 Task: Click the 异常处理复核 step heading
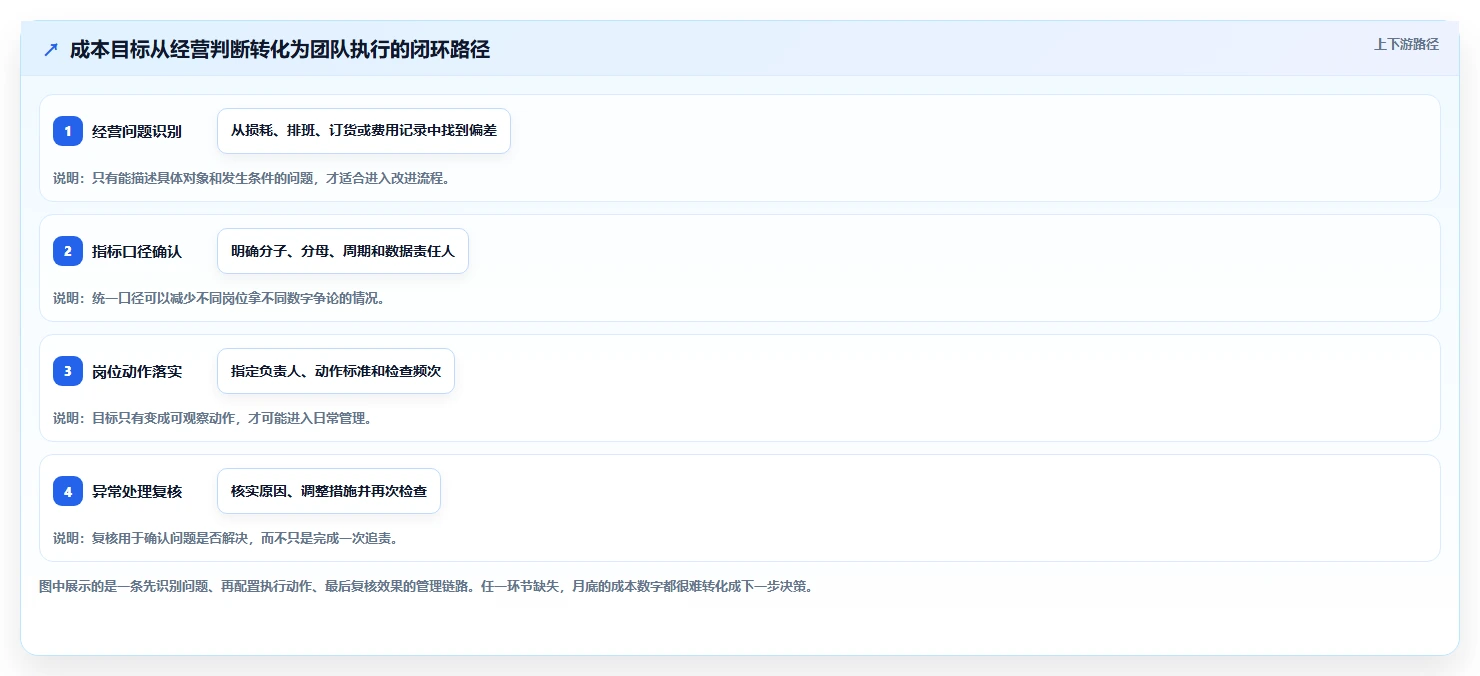[x=137, y=491]
